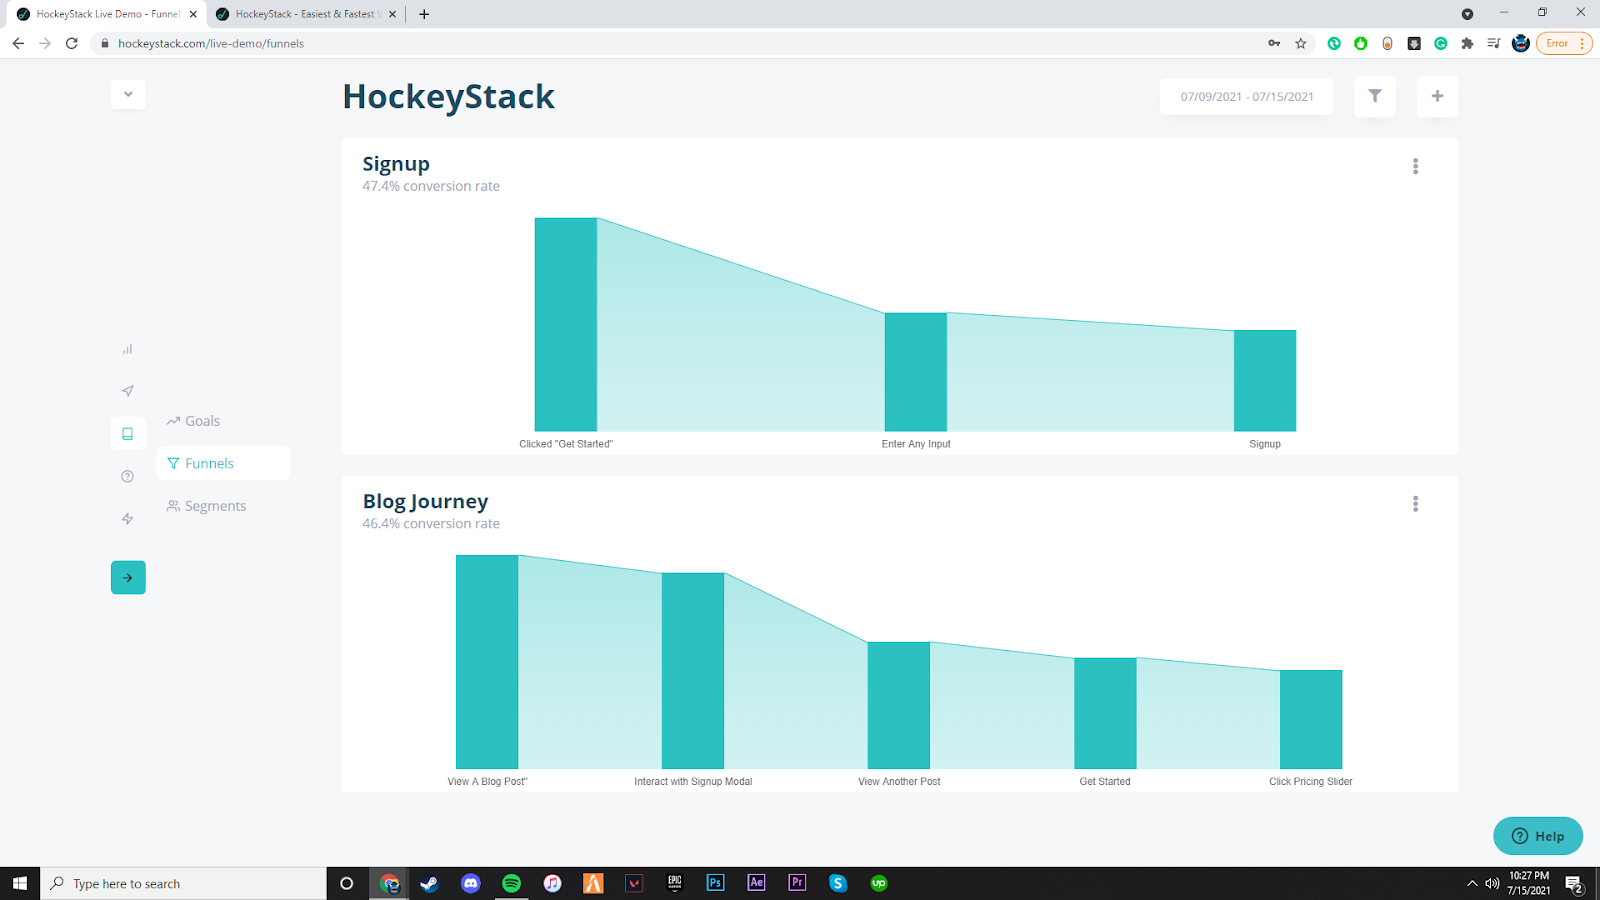Click the Signup funnel title
1600x900 pixels.
[x=396, y=164]
